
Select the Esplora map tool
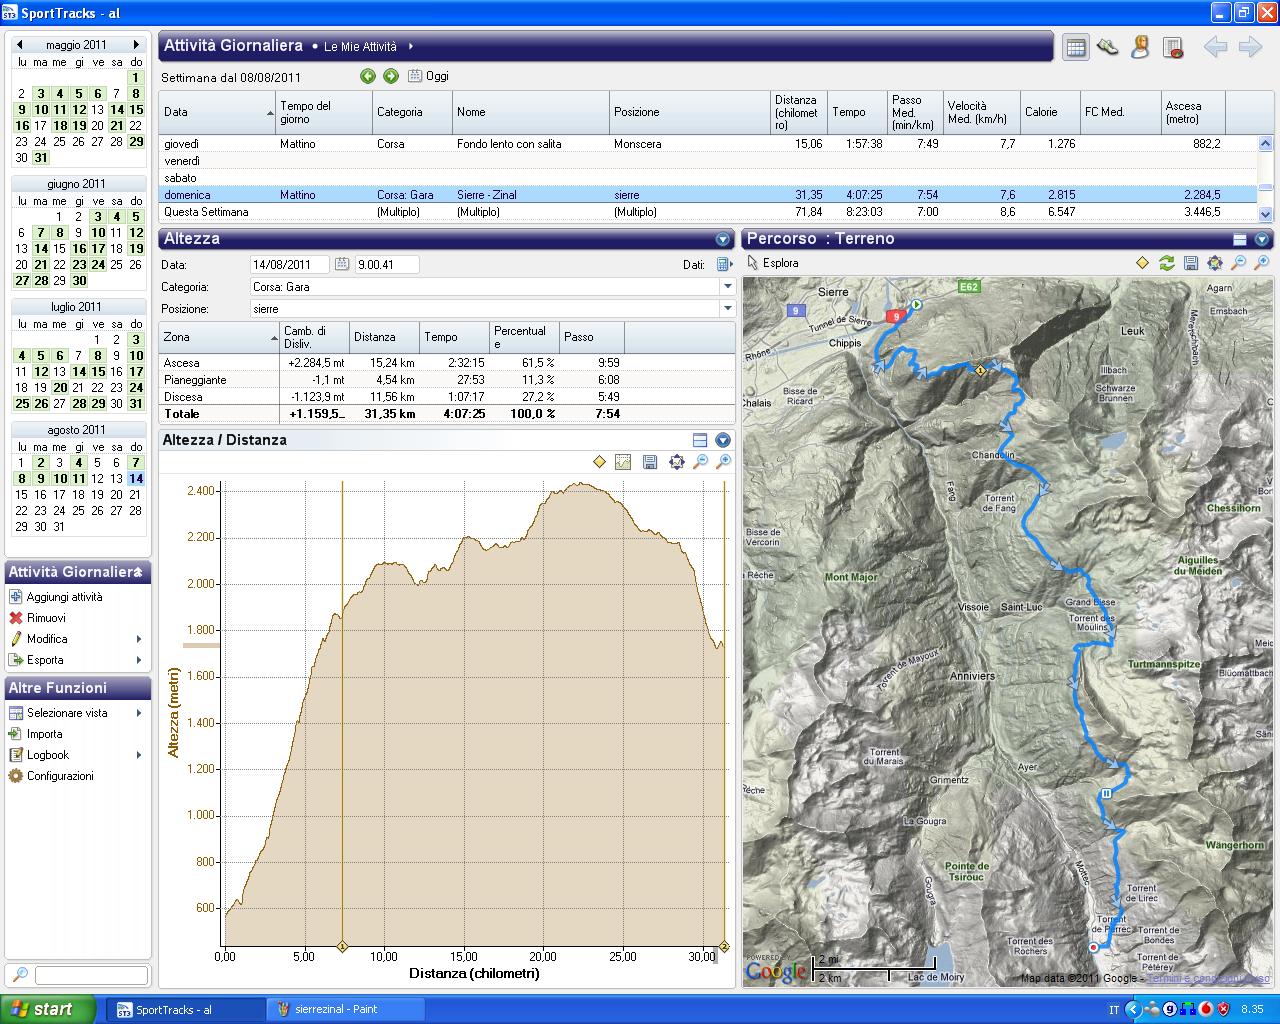coord(773,263)
